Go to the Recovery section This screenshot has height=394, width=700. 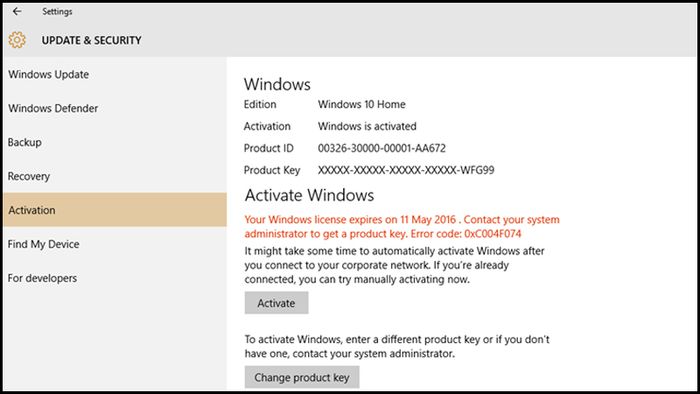115,176
